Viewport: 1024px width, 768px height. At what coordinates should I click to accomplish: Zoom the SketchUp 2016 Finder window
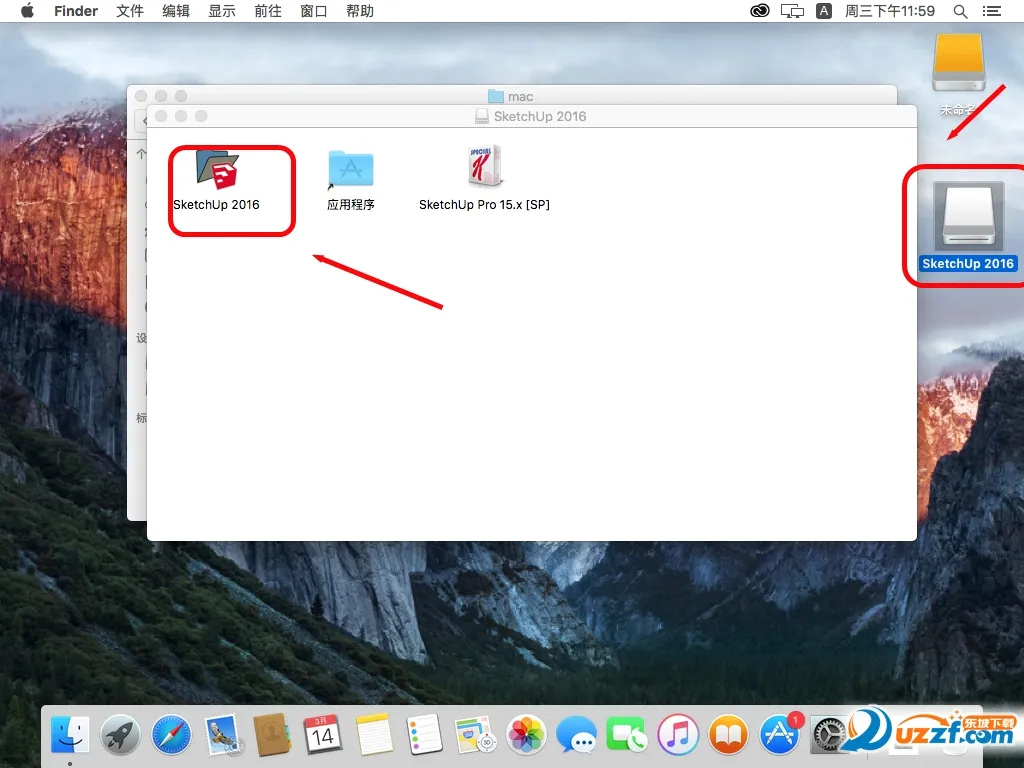coord(201,116)
